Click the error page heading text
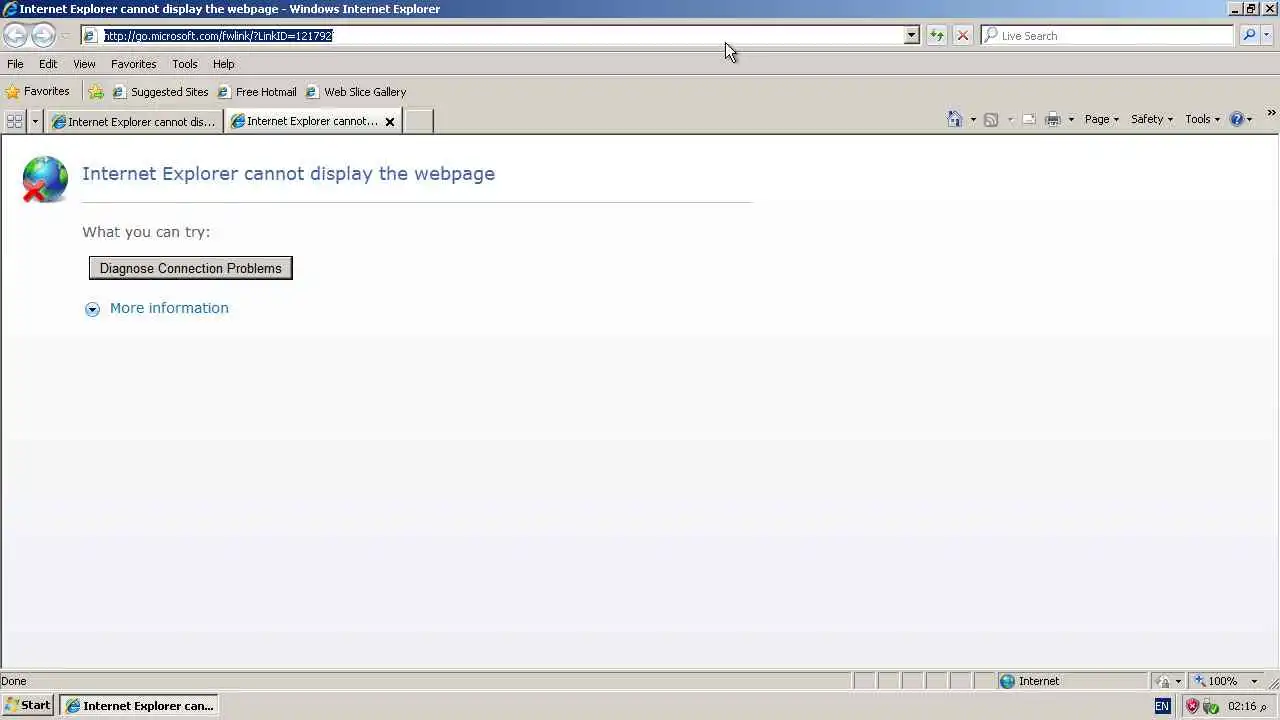 coord(288,173)
